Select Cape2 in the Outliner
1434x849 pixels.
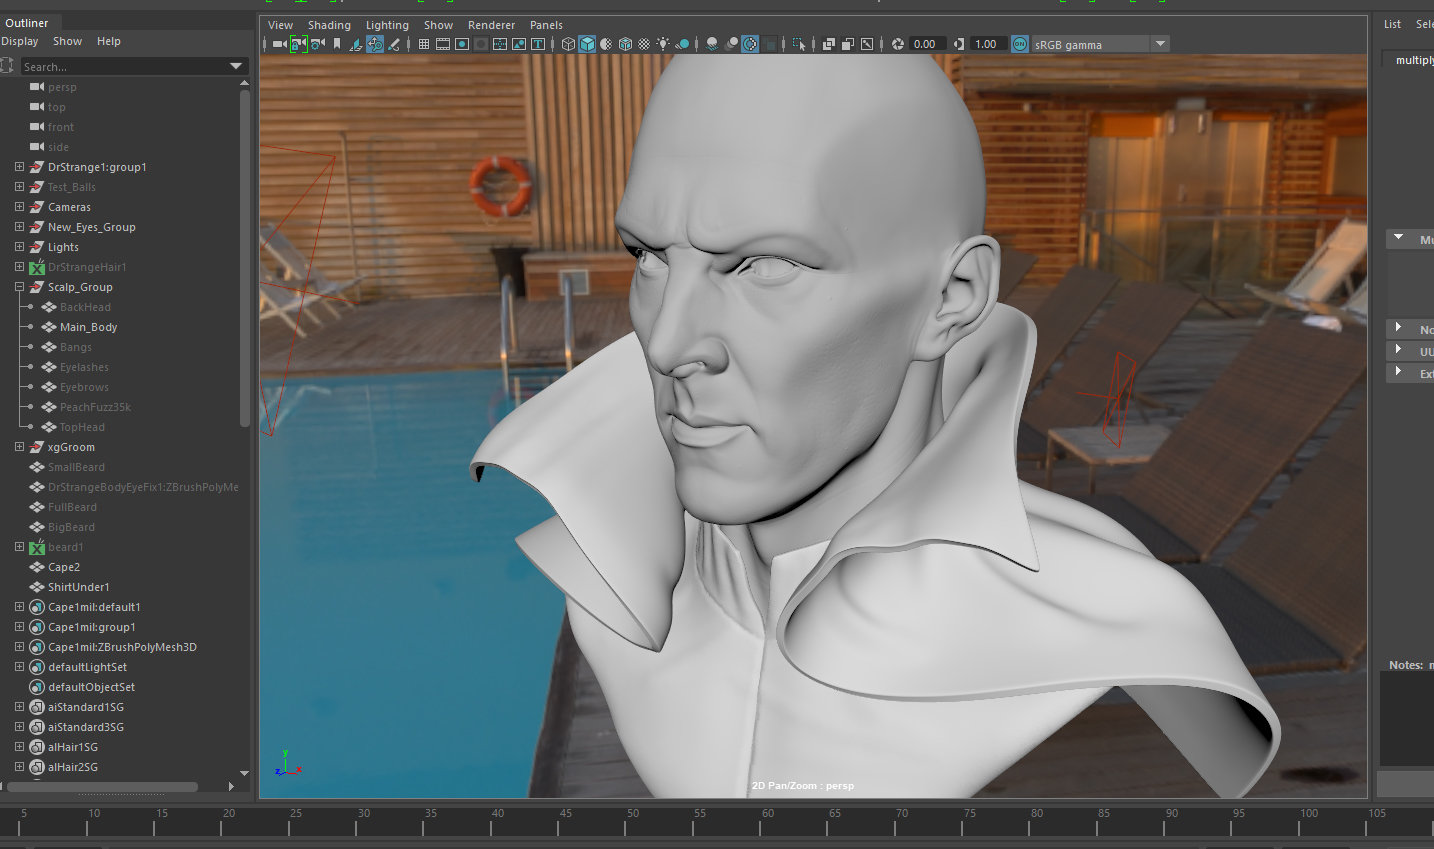64,567
